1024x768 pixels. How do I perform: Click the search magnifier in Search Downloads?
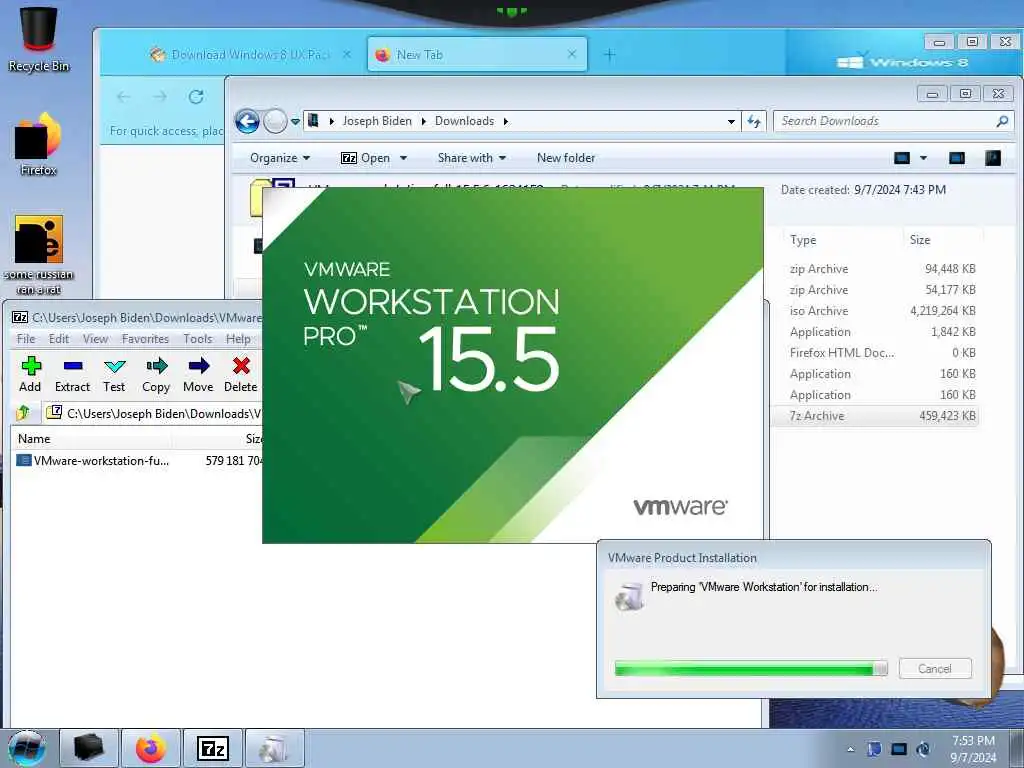[1002, 121]
